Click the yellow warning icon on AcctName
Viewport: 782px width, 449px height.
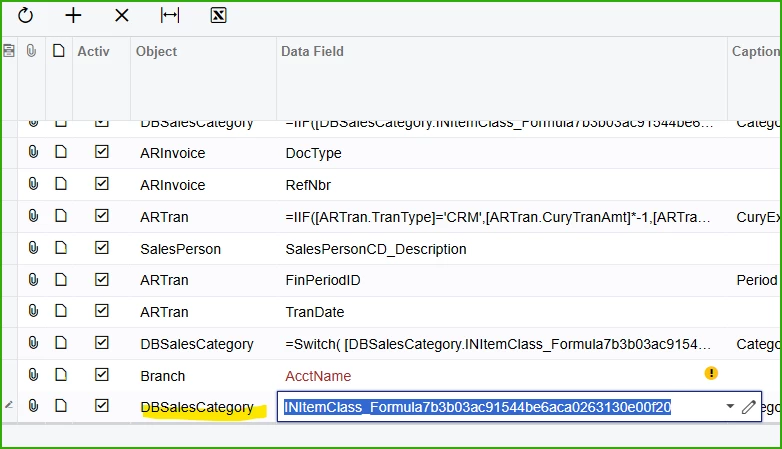(x=711, y=373)
